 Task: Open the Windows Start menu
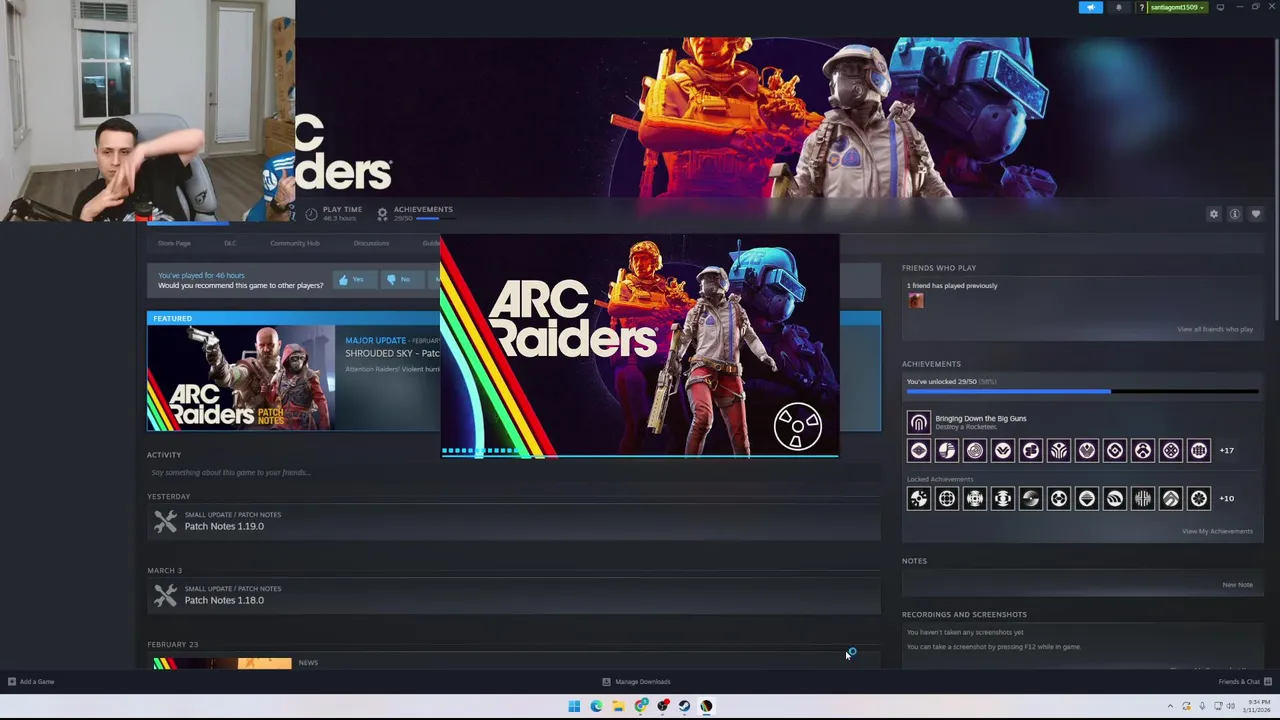click(x=574, y=706)
